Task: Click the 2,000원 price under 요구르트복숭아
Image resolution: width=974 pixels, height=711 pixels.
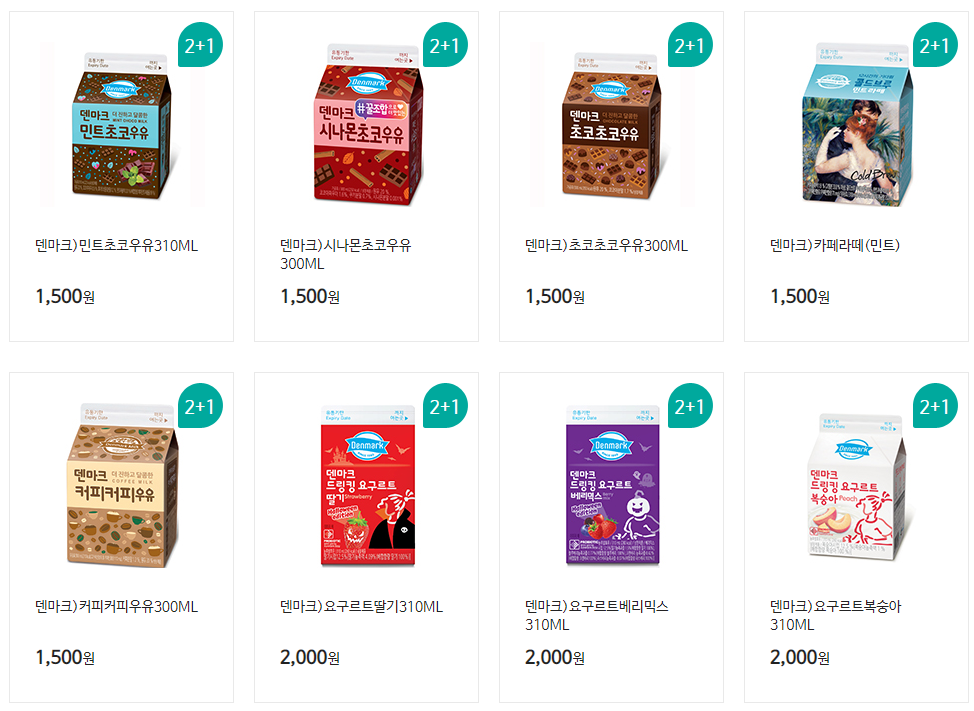Action: click(x=800, y=657)
